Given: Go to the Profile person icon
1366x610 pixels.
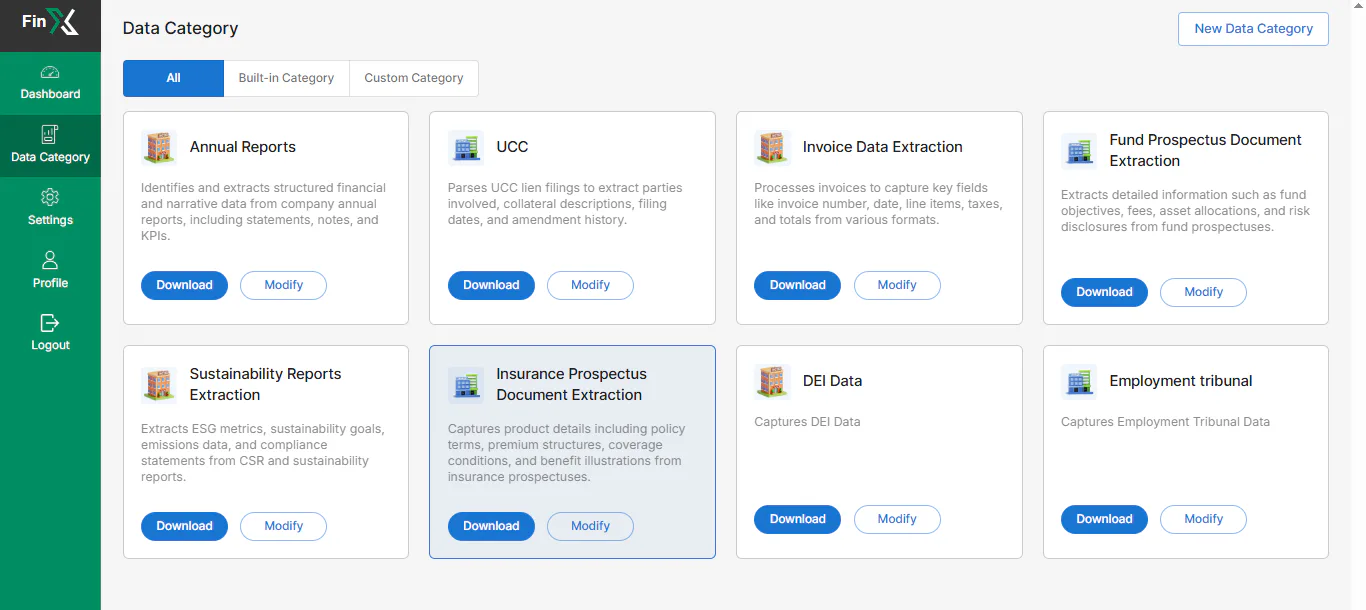Looking at the screenshot, I should (50, 260).
